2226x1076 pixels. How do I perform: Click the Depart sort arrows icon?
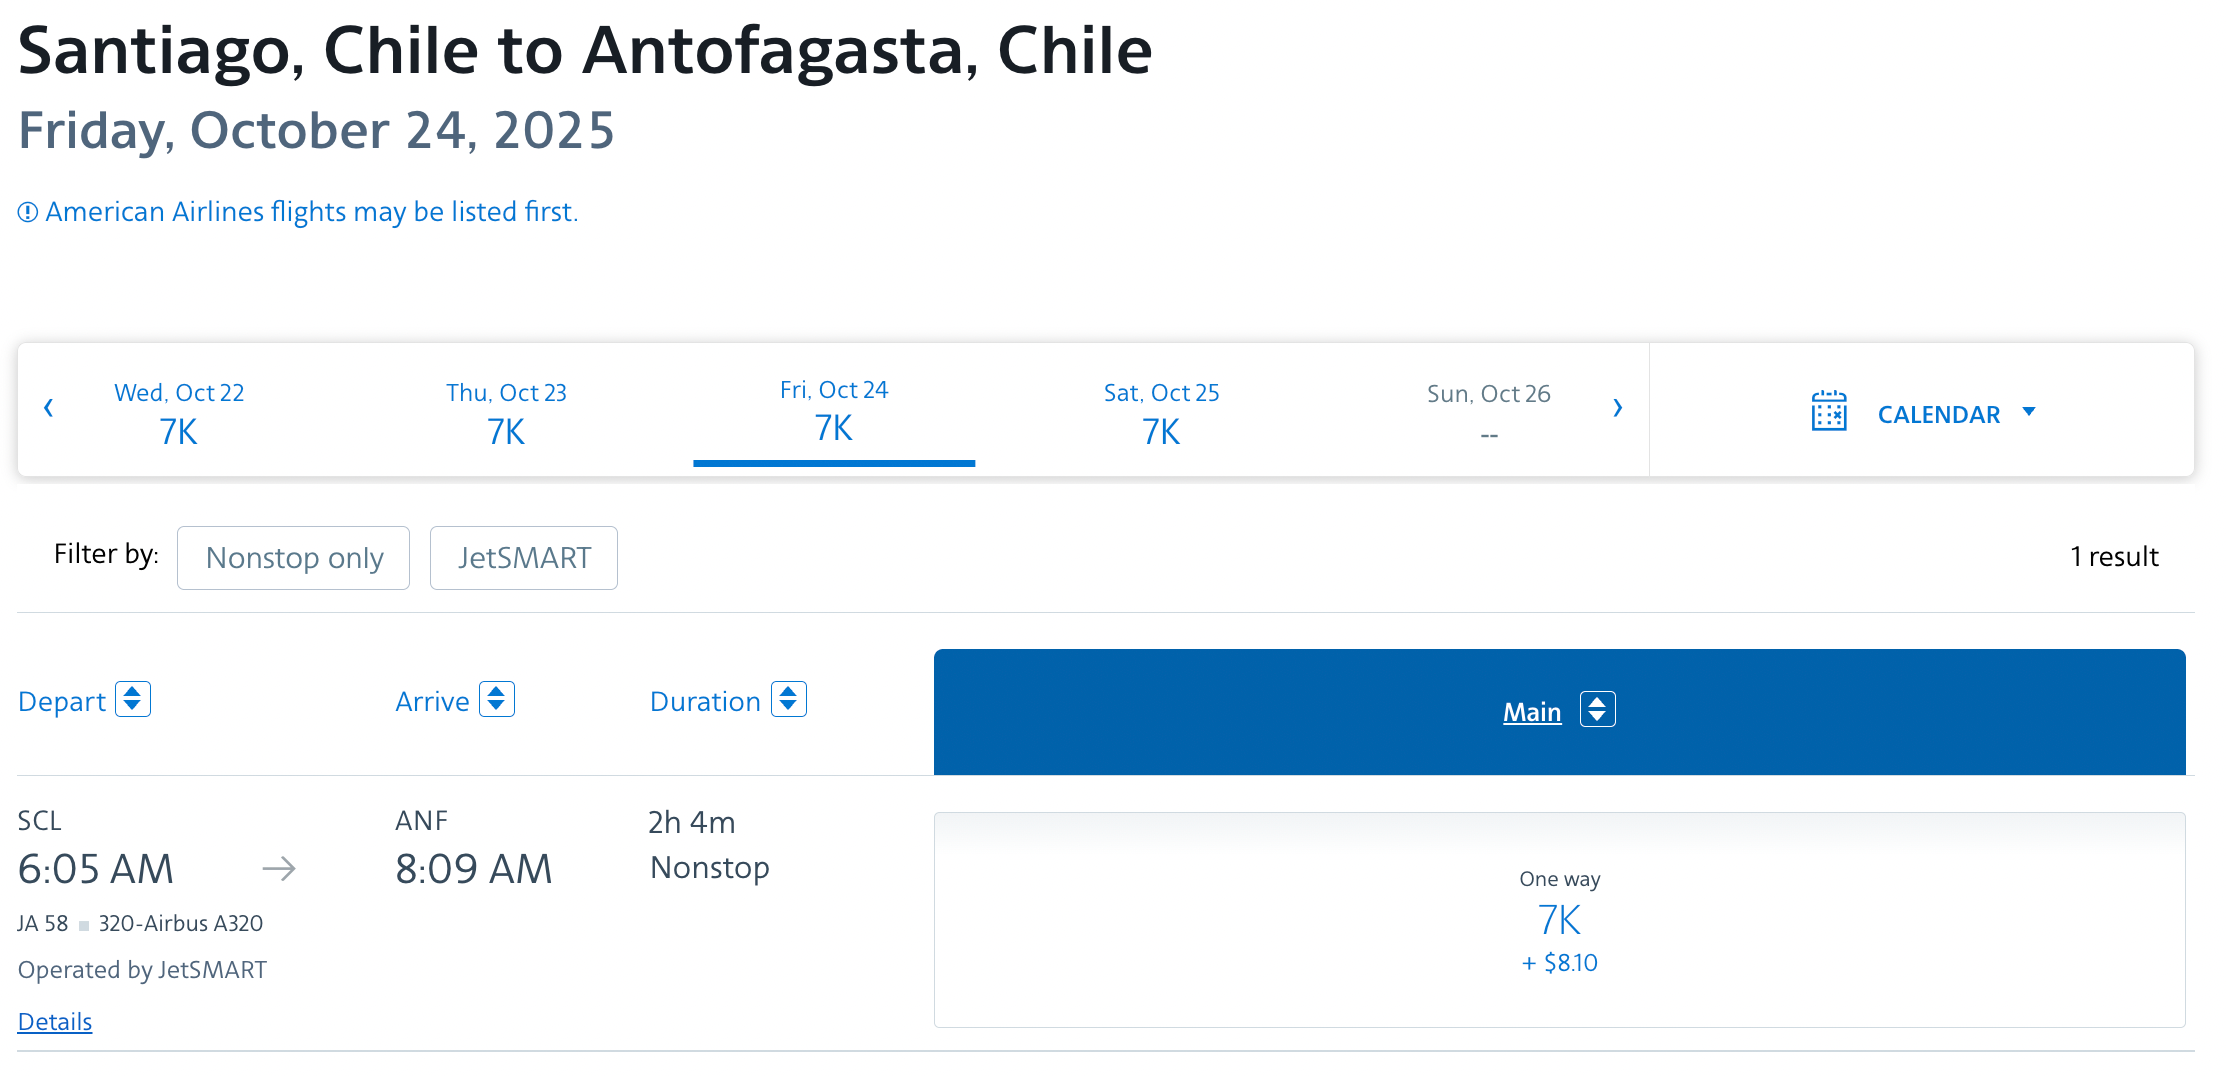pyautogui.click(x=132, y=700)
